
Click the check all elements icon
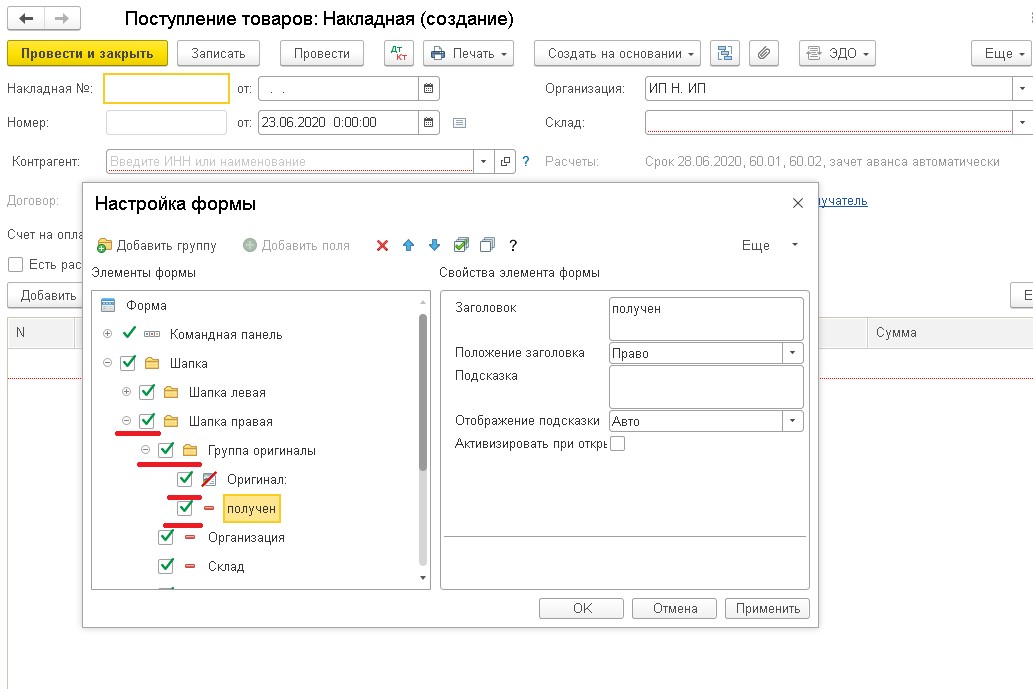461,245
